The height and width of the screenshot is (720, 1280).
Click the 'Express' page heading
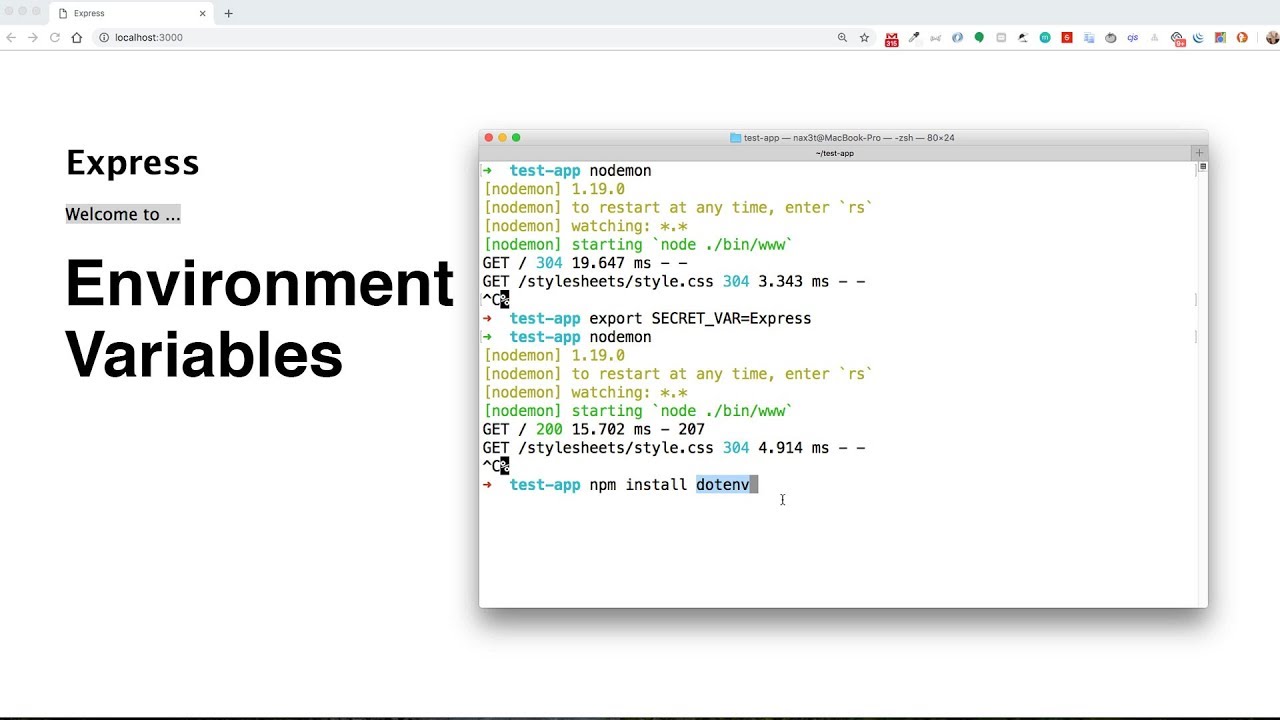133,162
